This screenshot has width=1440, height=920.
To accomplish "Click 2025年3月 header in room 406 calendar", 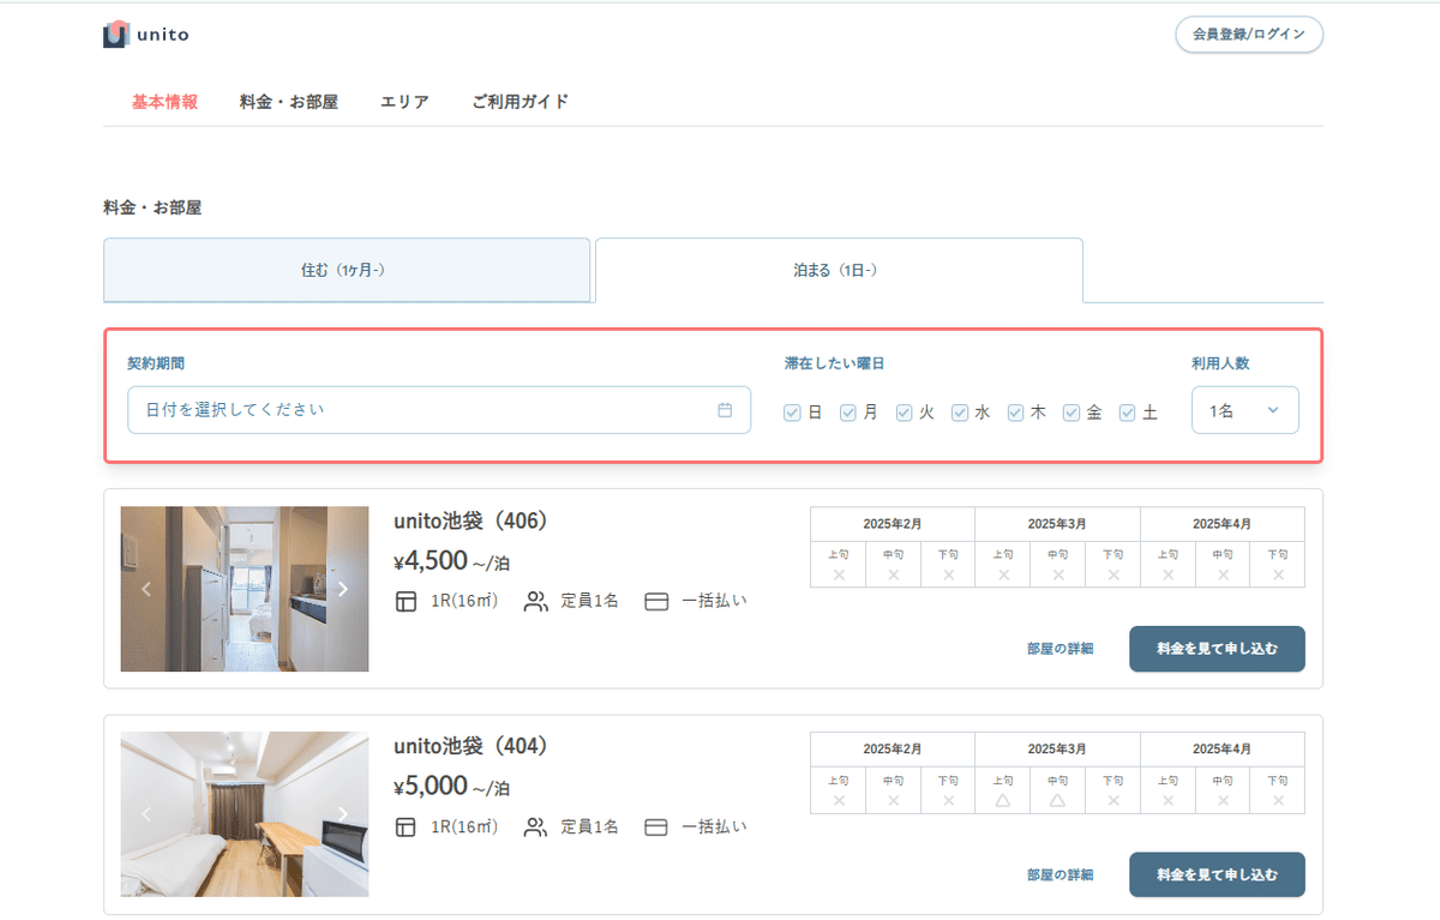I will click(x=1057, y=524).
